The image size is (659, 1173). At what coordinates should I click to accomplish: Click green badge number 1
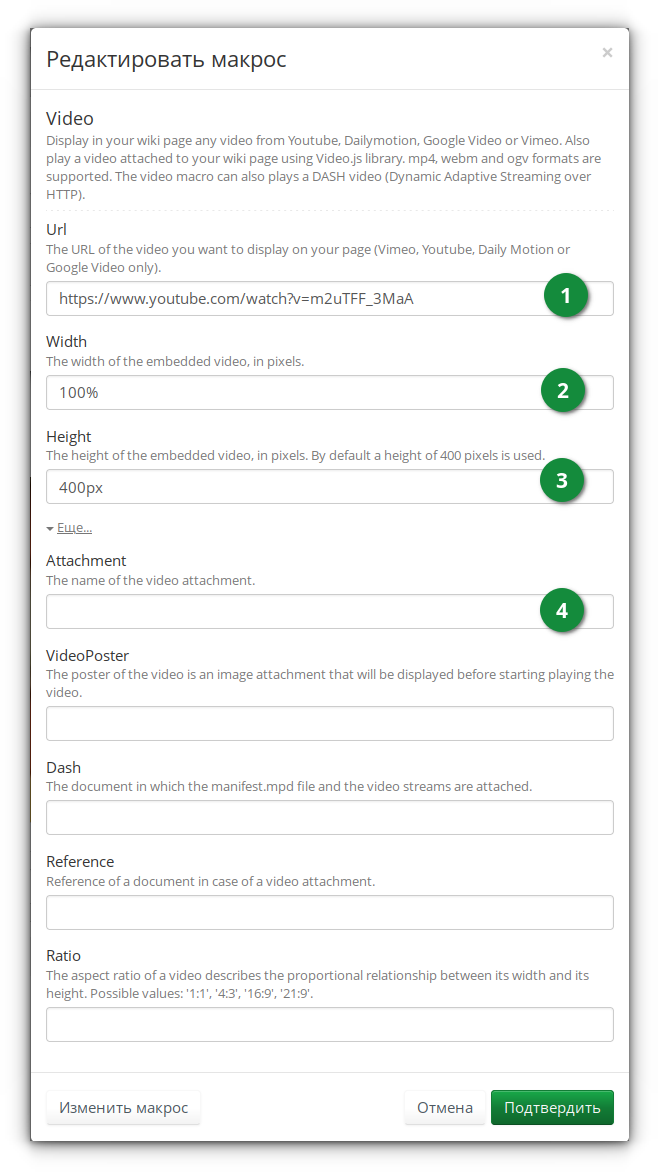point(565,296)
